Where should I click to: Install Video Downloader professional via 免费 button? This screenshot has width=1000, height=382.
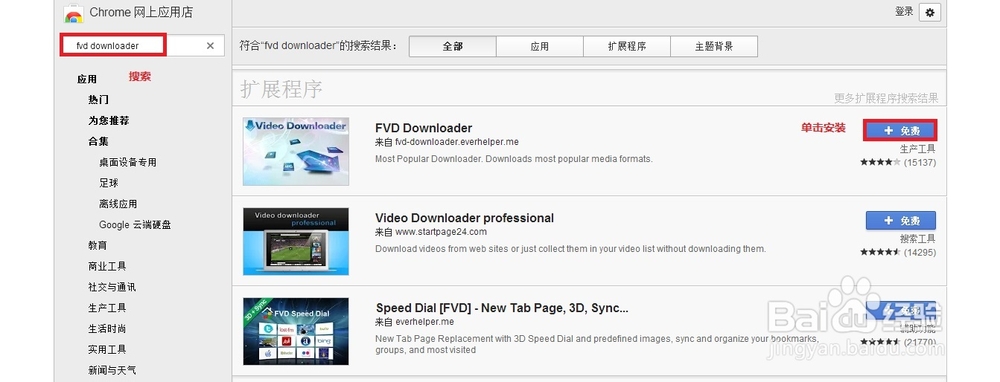[x=901, y=221]
